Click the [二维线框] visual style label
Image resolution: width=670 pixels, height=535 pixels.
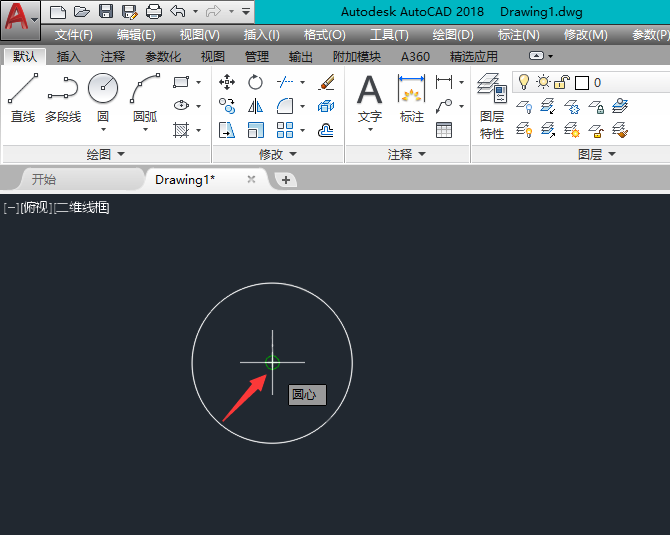click(82, 208)
